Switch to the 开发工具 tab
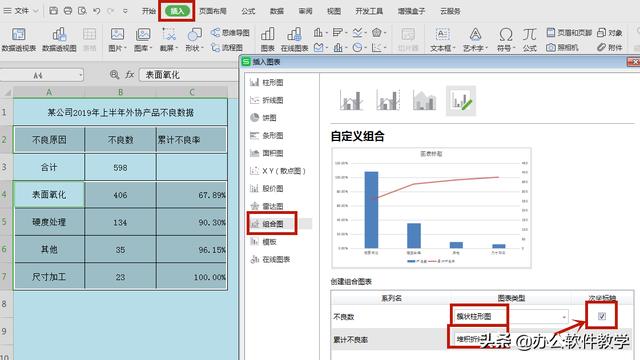 point(369,11)
